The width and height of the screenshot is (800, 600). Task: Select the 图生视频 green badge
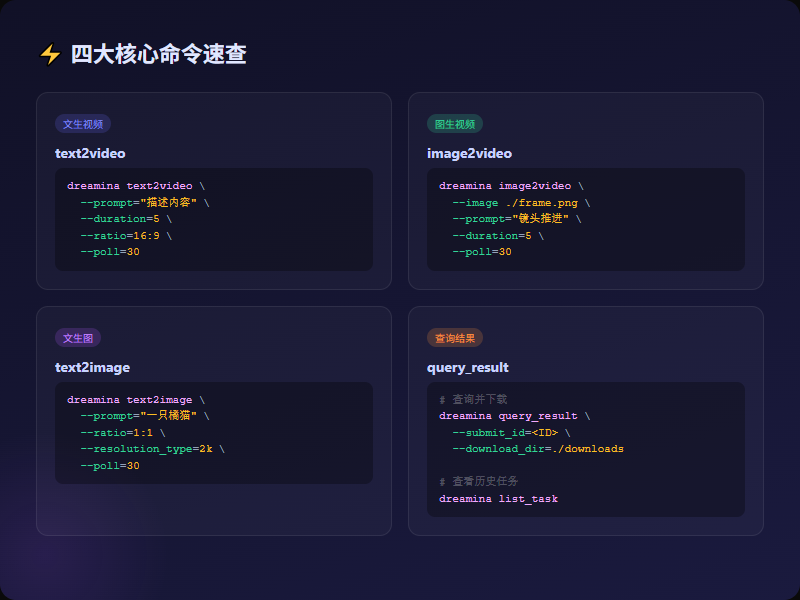(x=455, y=124)
